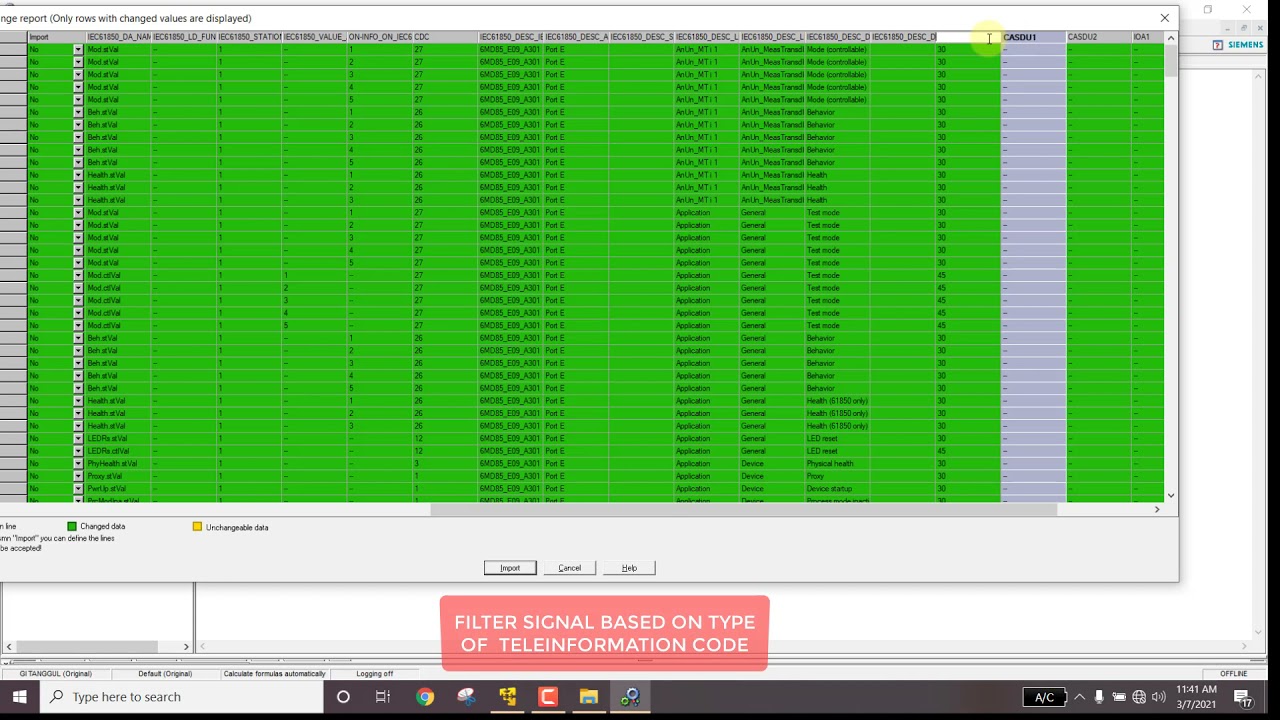Viewport: 1280px width, 720px height.
Task: Click the PhyHealth.stVal cell
Action: tap(118, 464)
